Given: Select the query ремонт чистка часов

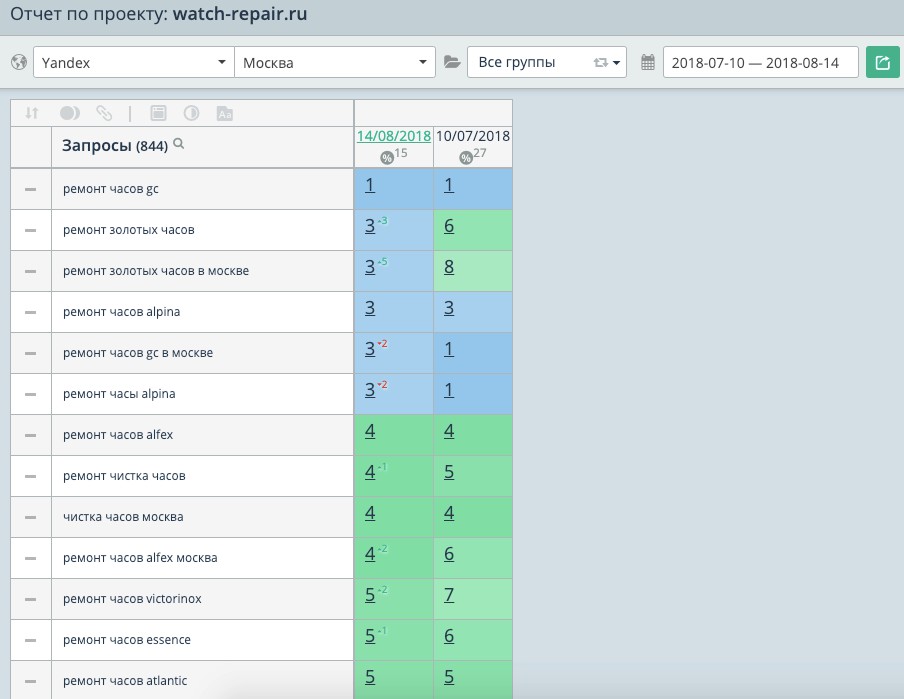Looking at the screenshot, I should 124,476.
